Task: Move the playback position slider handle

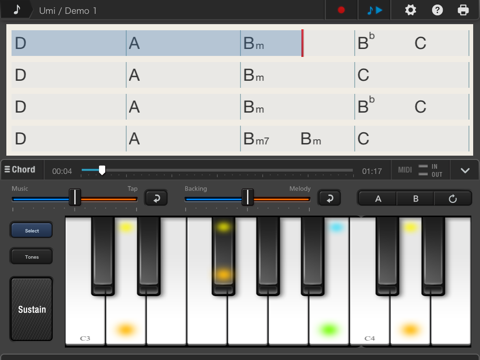Action: (102, 170)
